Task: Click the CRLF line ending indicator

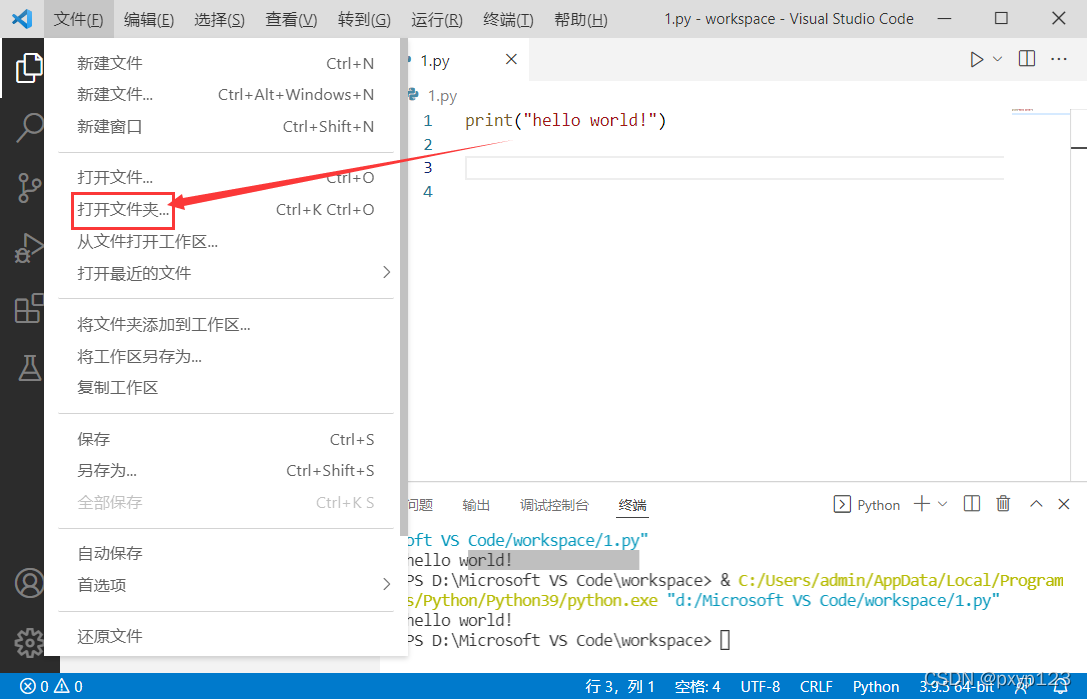Action: click(815, 687)
